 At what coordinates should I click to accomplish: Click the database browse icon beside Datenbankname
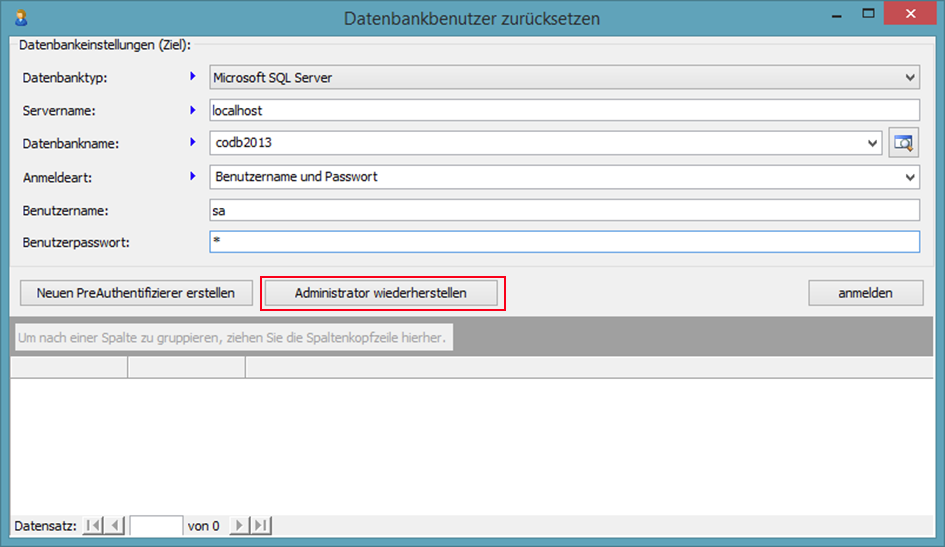[x=903, y=144]
